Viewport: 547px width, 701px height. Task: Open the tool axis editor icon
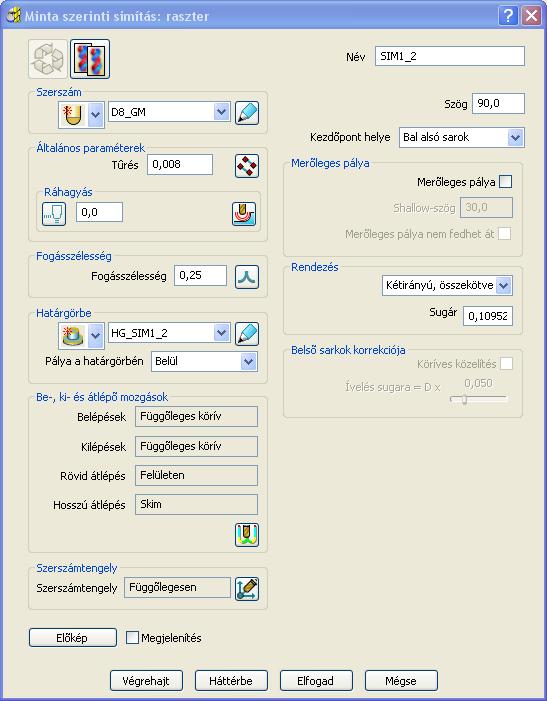click(x=247, y=588)
